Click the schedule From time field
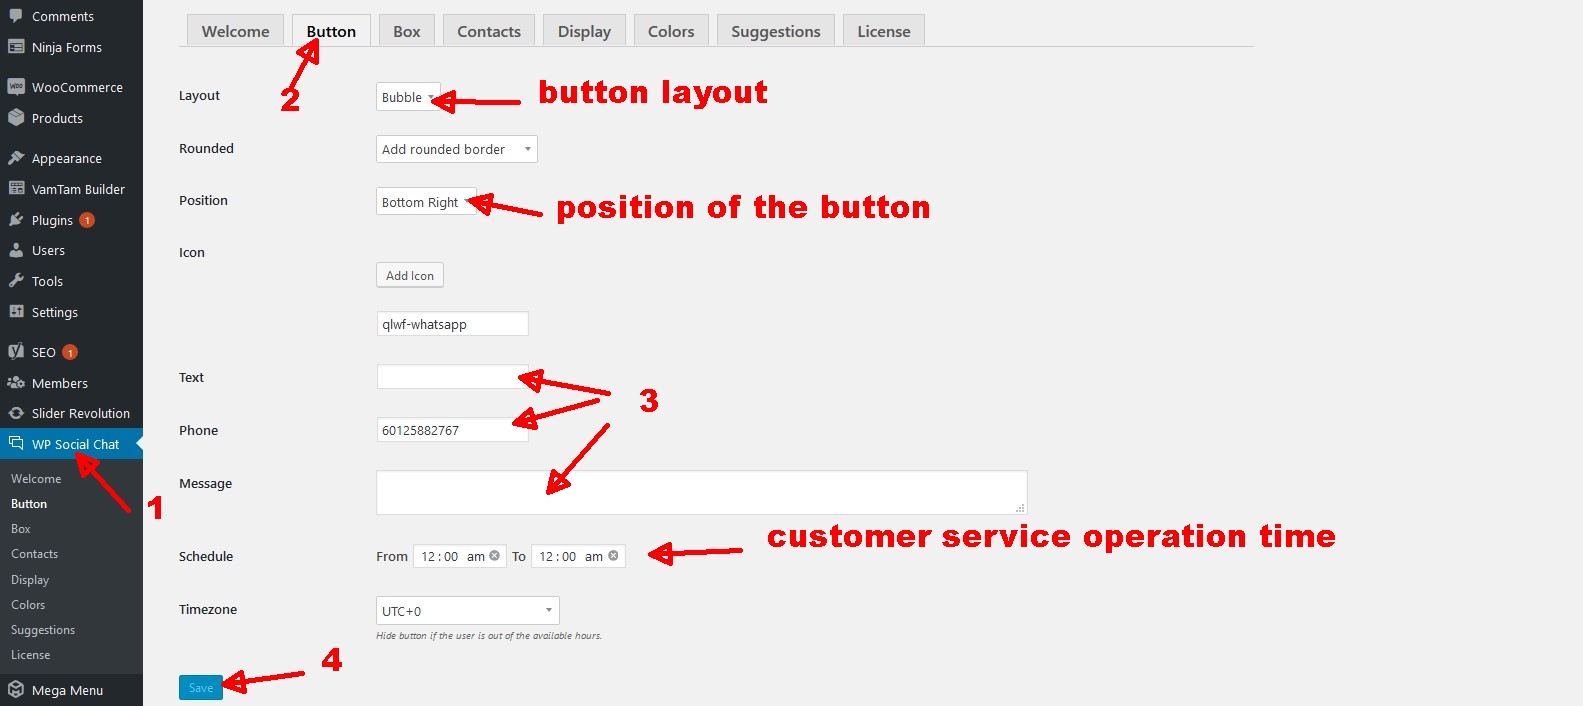This screenshot has height=706, width=1583. [x=459, y=556]
